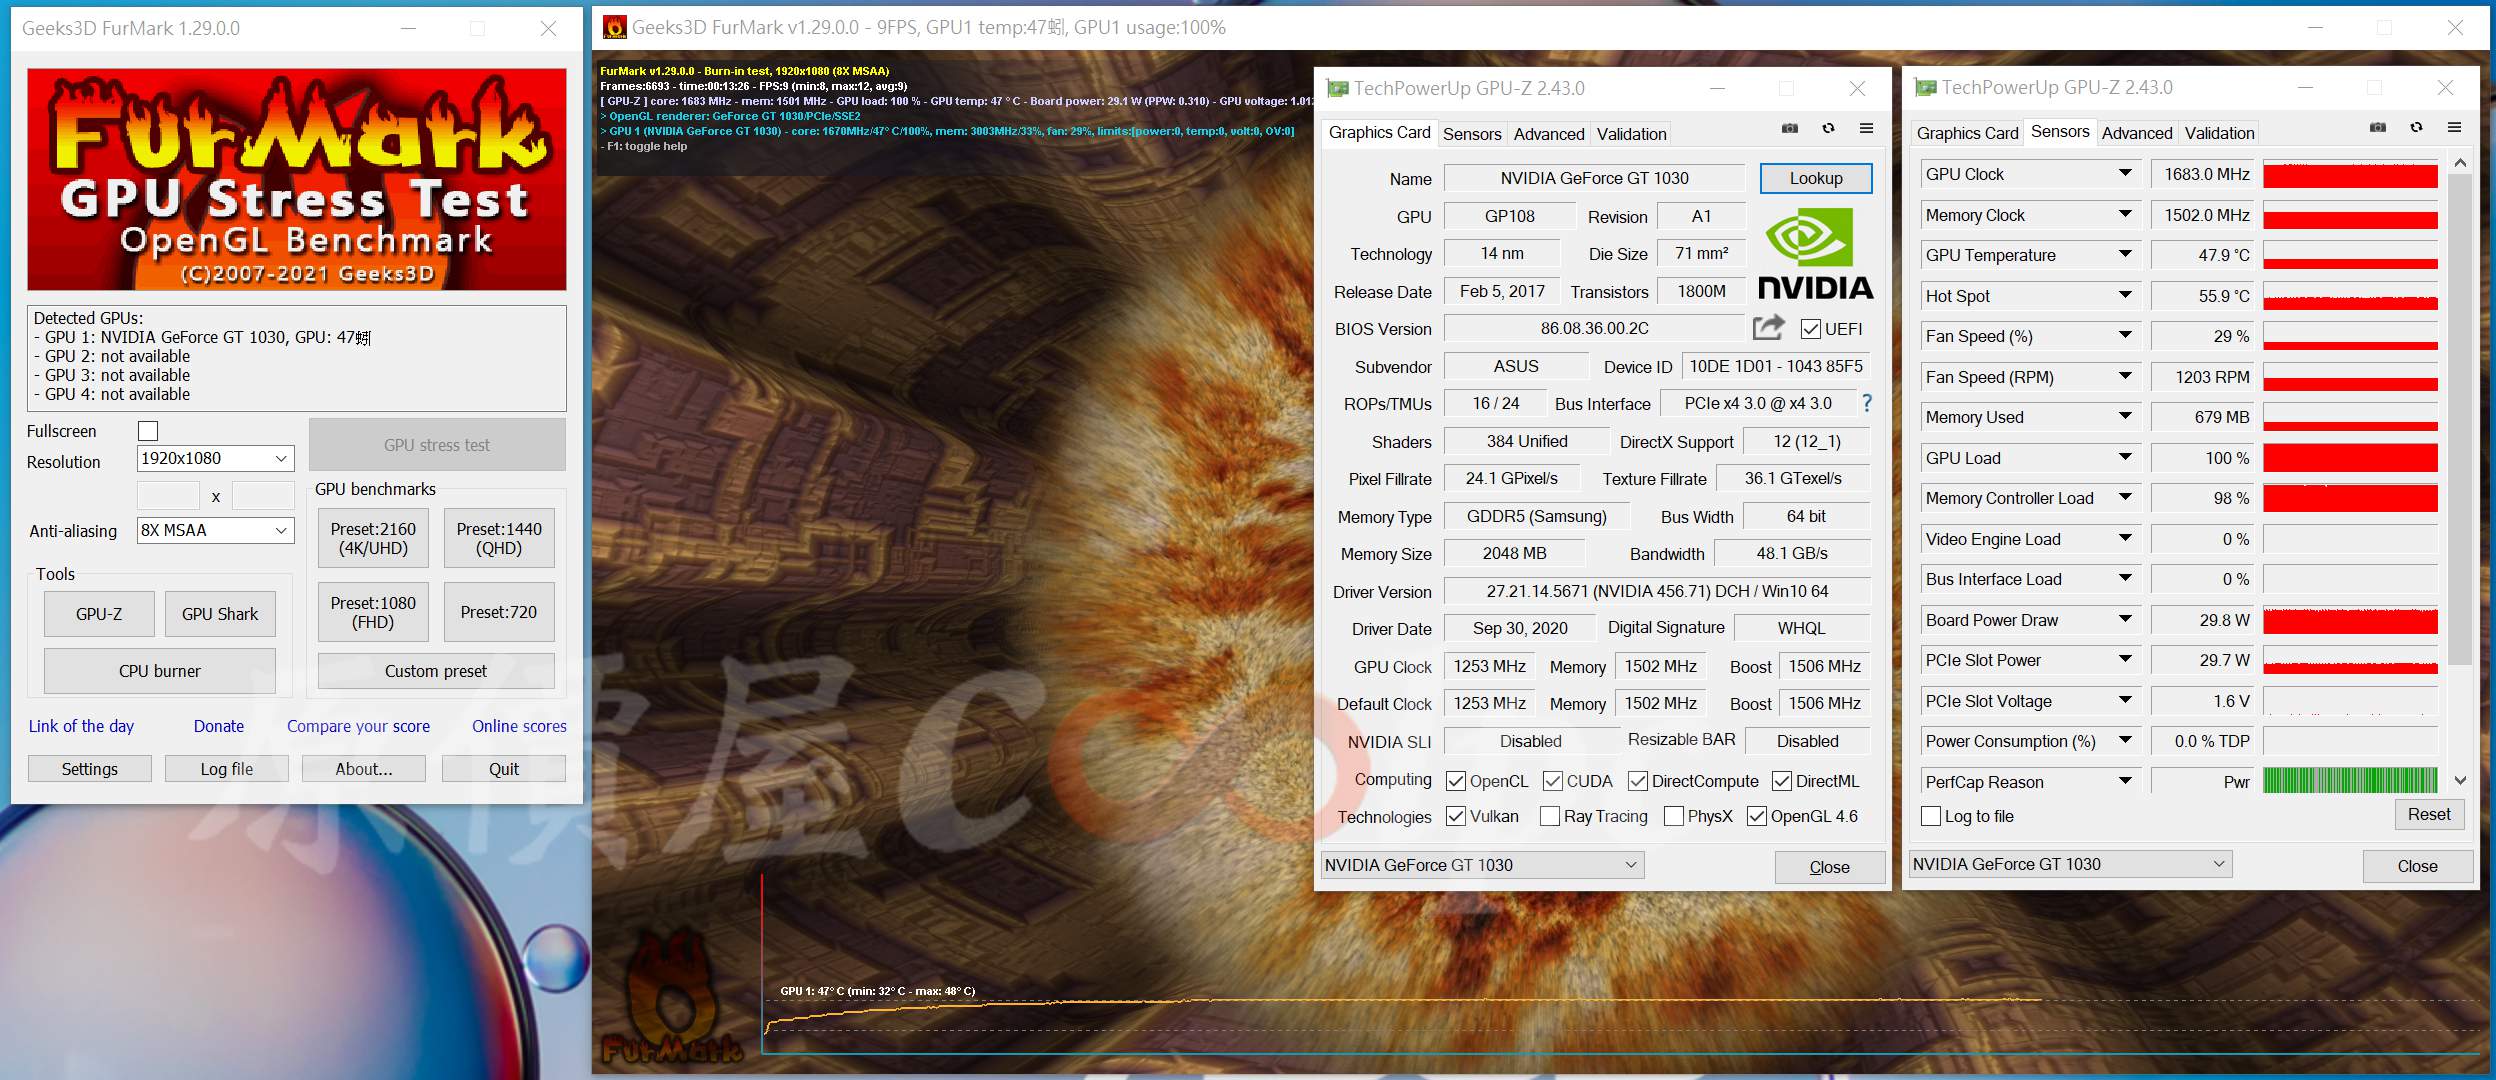The height and width of the screenshot is (1080, 2496).
Task: Click Reset button in Sensors window
Action: point(2429,814)
